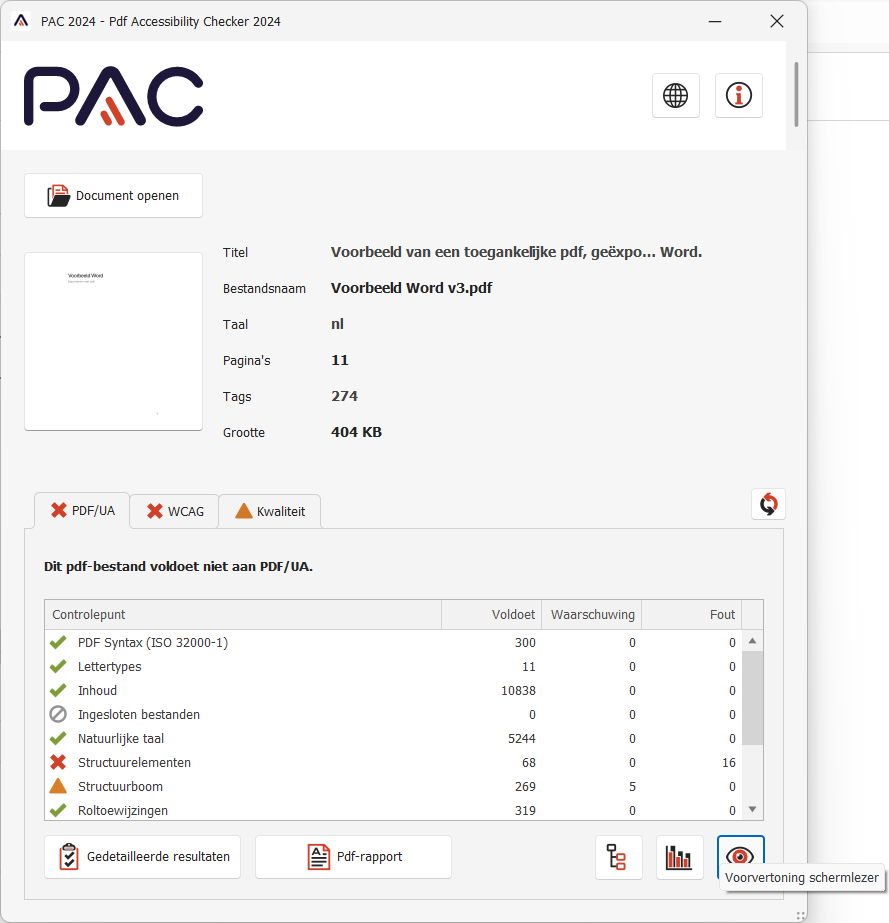The width and height of the screenshot is (889, 923).
Task: Click the Tags value 274
Action: (x=344, y=396)
